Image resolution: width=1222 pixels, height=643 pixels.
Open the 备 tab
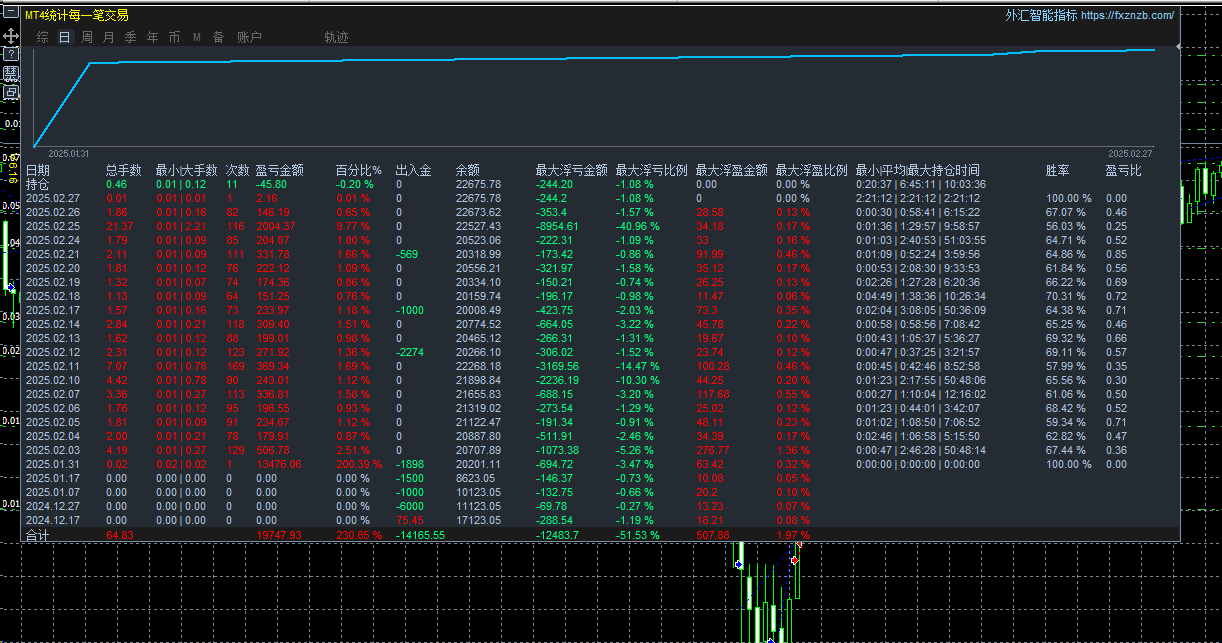[x=219, y=37]
